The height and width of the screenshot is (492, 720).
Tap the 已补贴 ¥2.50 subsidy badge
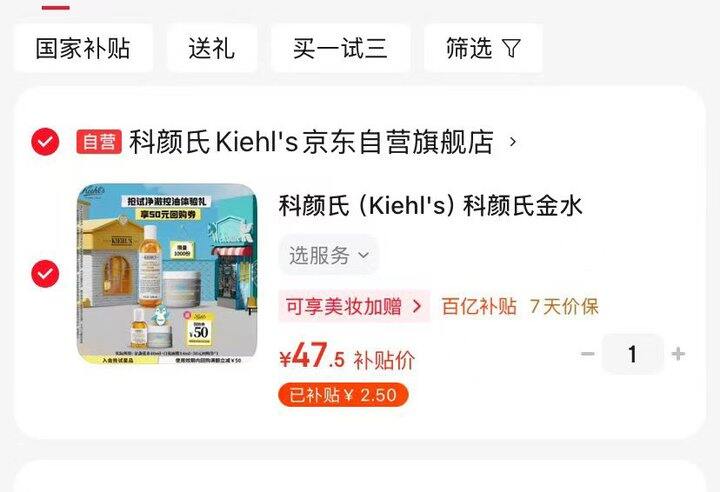point(343,395)
